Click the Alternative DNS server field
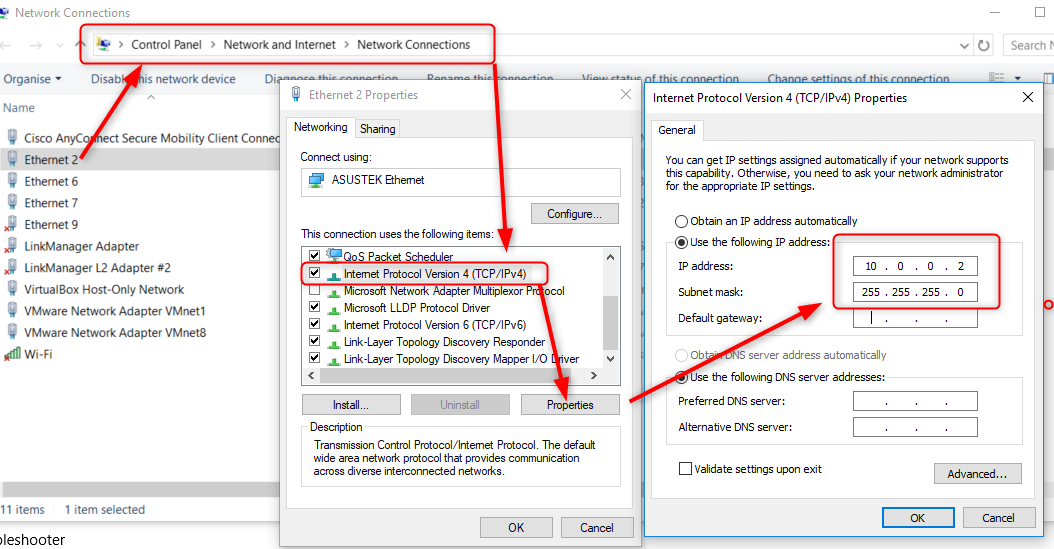 [x=915, y=427]
